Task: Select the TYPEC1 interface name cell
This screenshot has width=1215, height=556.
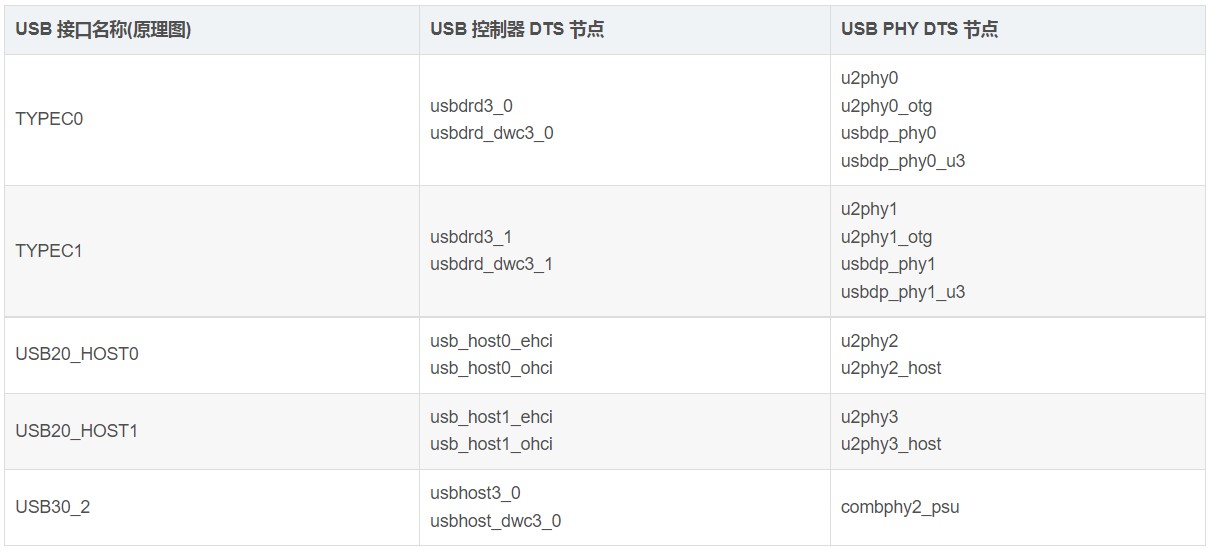Action: coord(50,251)
